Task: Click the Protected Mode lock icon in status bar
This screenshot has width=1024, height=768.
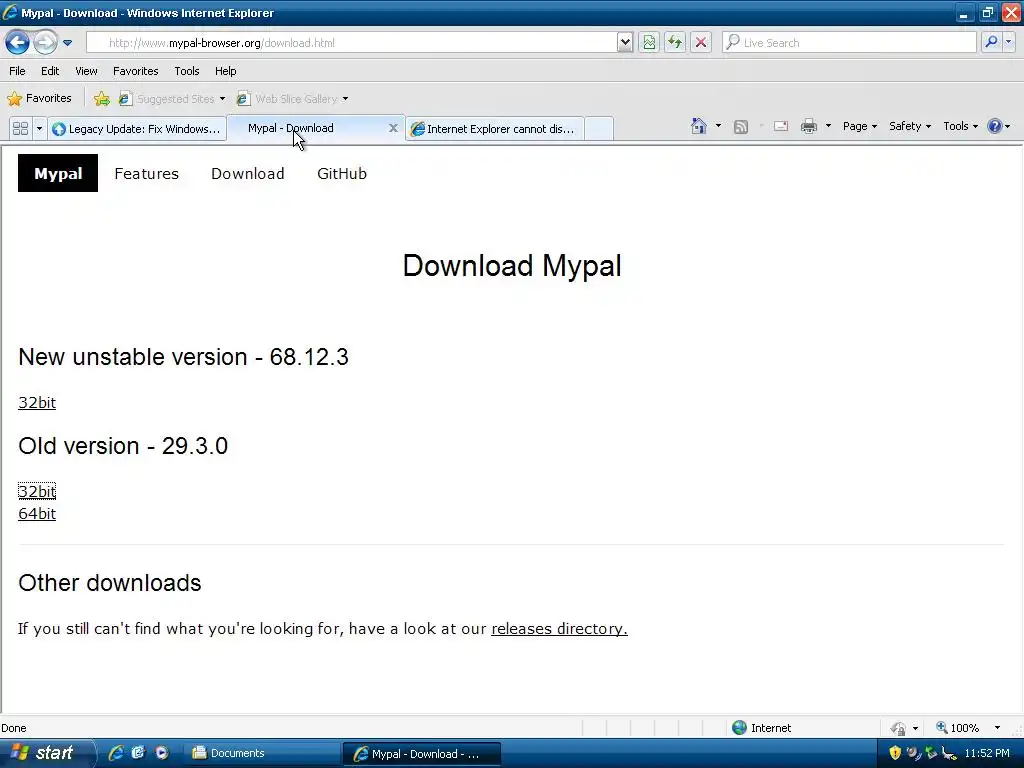Action: (899, 728)
